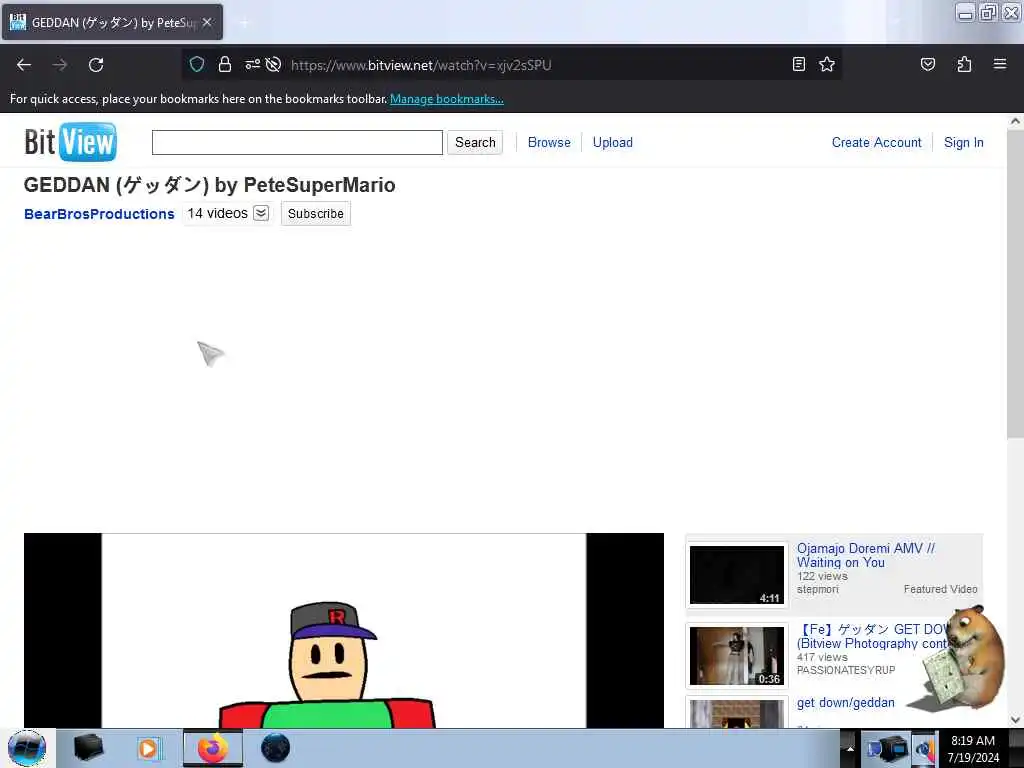Viewport: 1024px width, 768px height.
Task: Click the forward navigation arrow
Action: point(59,65)
